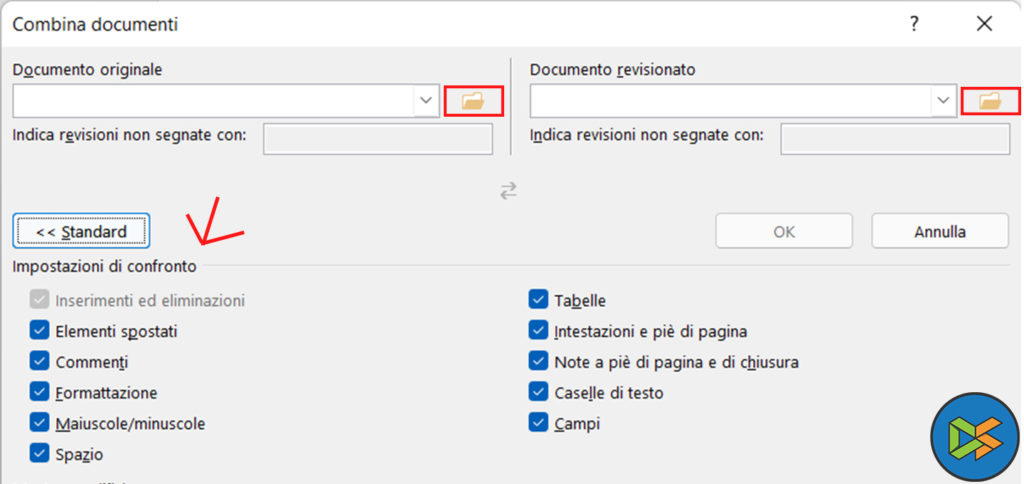
Task: Browse for the revised document folder icon
Action: point(989,100)
